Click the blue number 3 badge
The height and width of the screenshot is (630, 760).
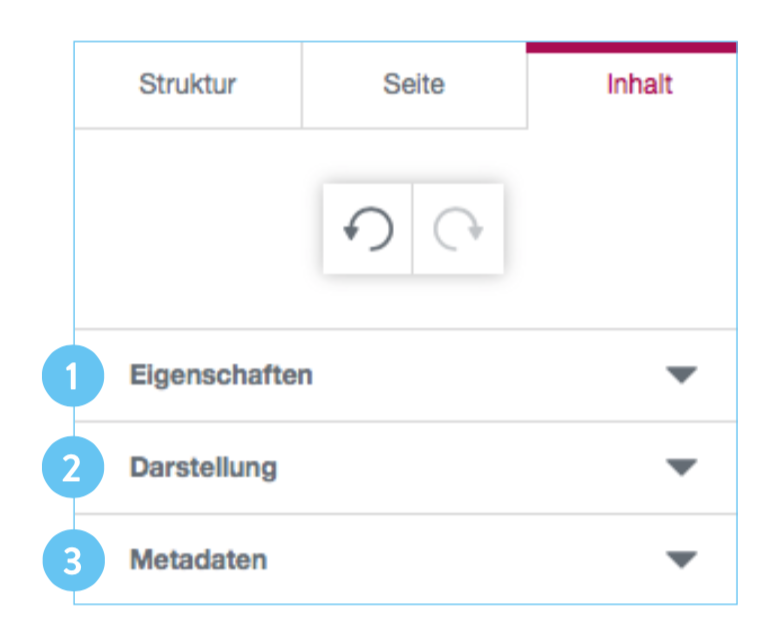pos(72,560)
